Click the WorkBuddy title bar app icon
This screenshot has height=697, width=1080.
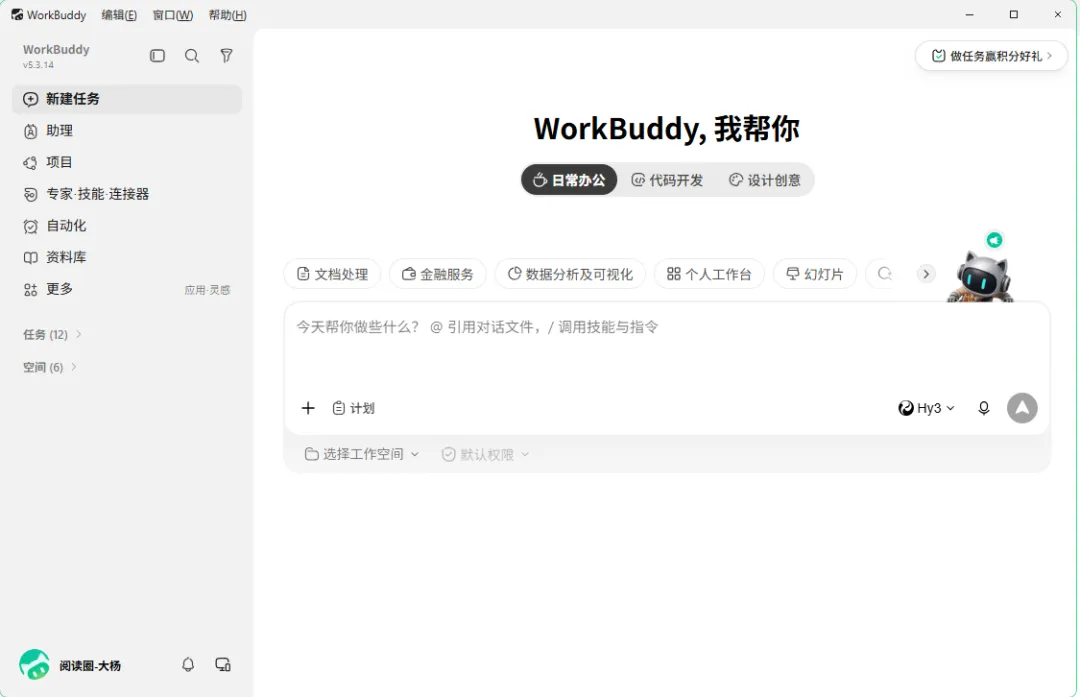[17, 14]
